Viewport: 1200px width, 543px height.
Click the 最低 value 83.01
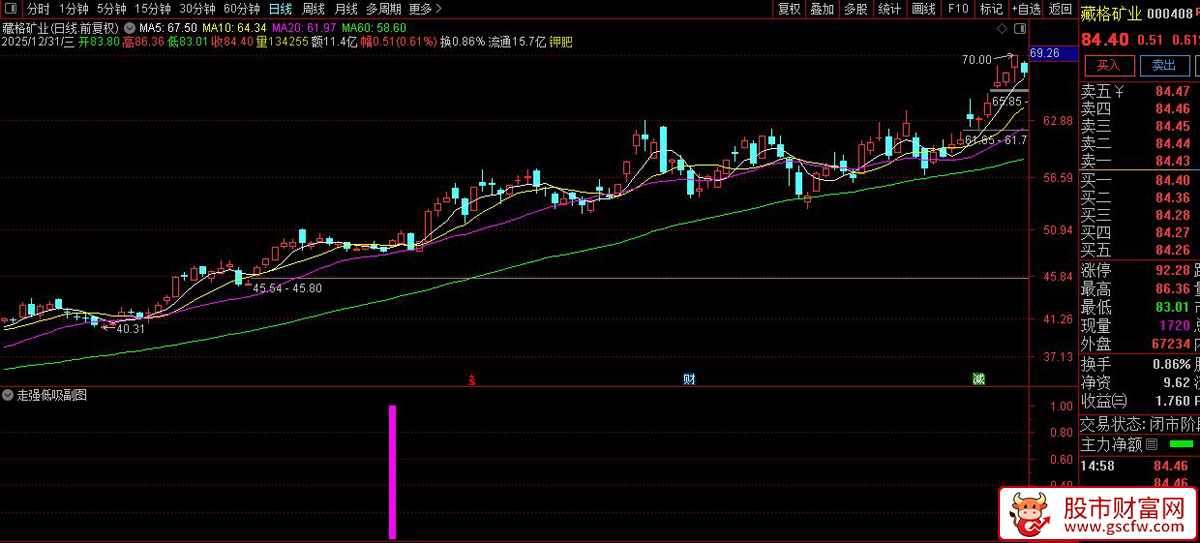pyautogui.click(x=1172, y=307)
